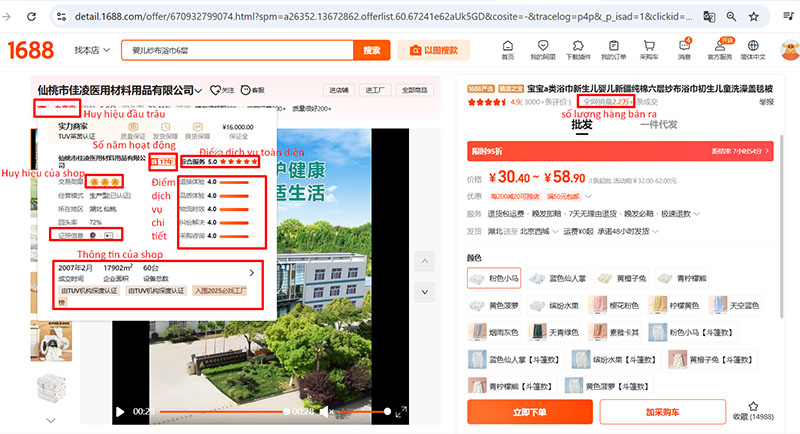This screenshot has width=800, height=434.
Task: Open the 消息 messages icon with badge
Action: [x=684, y=46]
